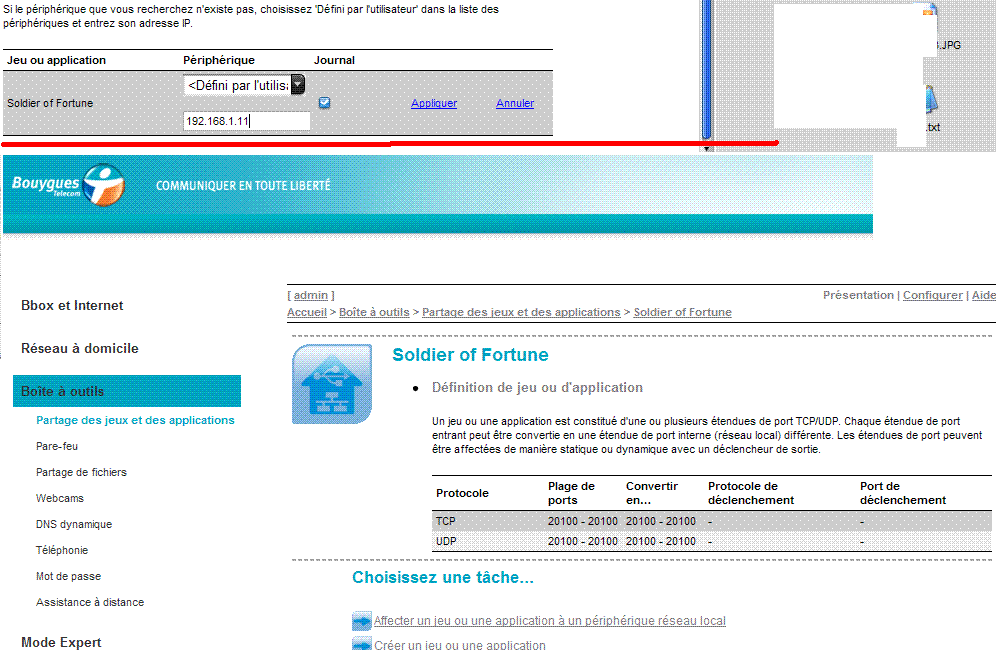Open Pare-feu sidebar item

tap(57, 446)
